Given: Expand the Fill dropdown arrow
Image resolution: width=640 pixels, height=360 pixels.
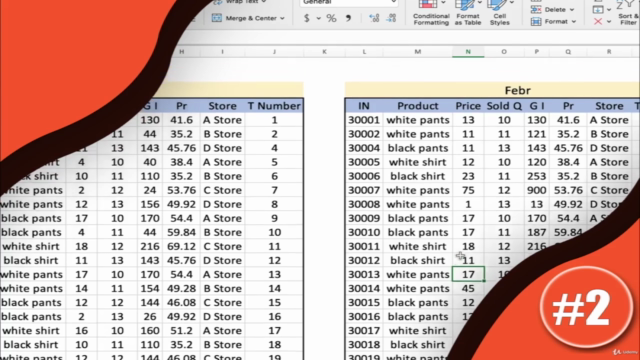Looking at the screenshot, I should 609,10.
